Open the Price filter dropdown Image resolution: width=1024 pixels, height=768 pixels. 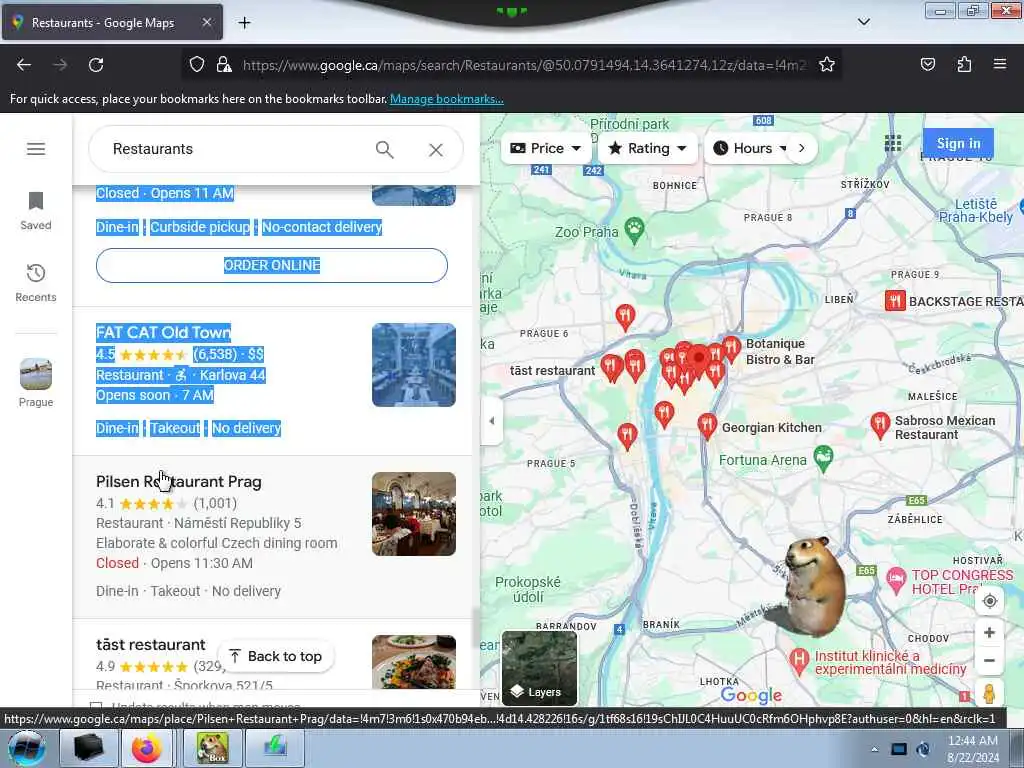(x=545, y=148)
